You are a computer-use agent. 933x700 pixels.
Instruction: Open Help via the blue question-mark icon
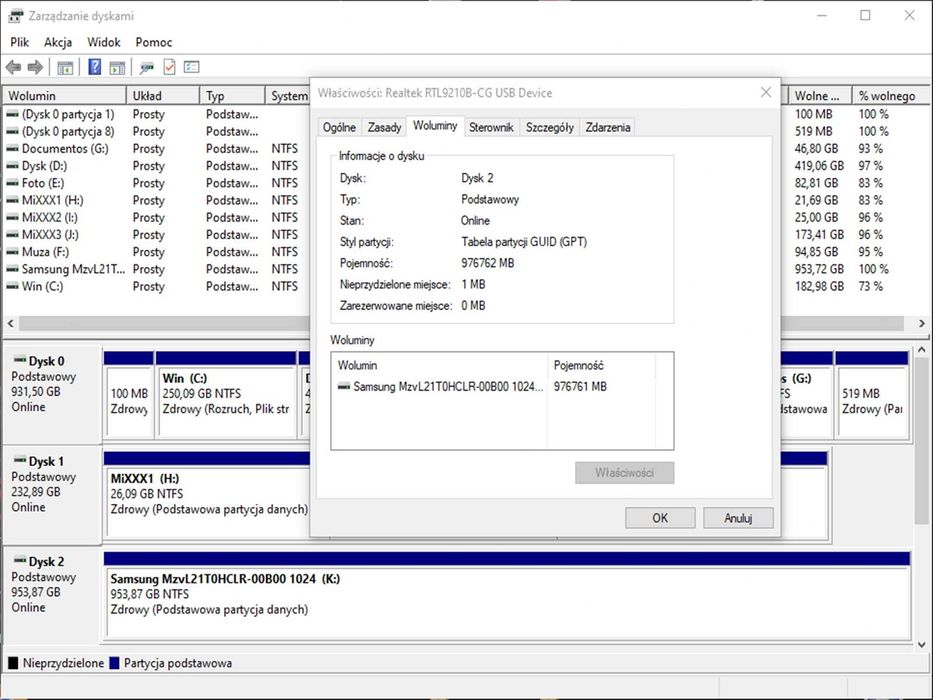point(95,67)
